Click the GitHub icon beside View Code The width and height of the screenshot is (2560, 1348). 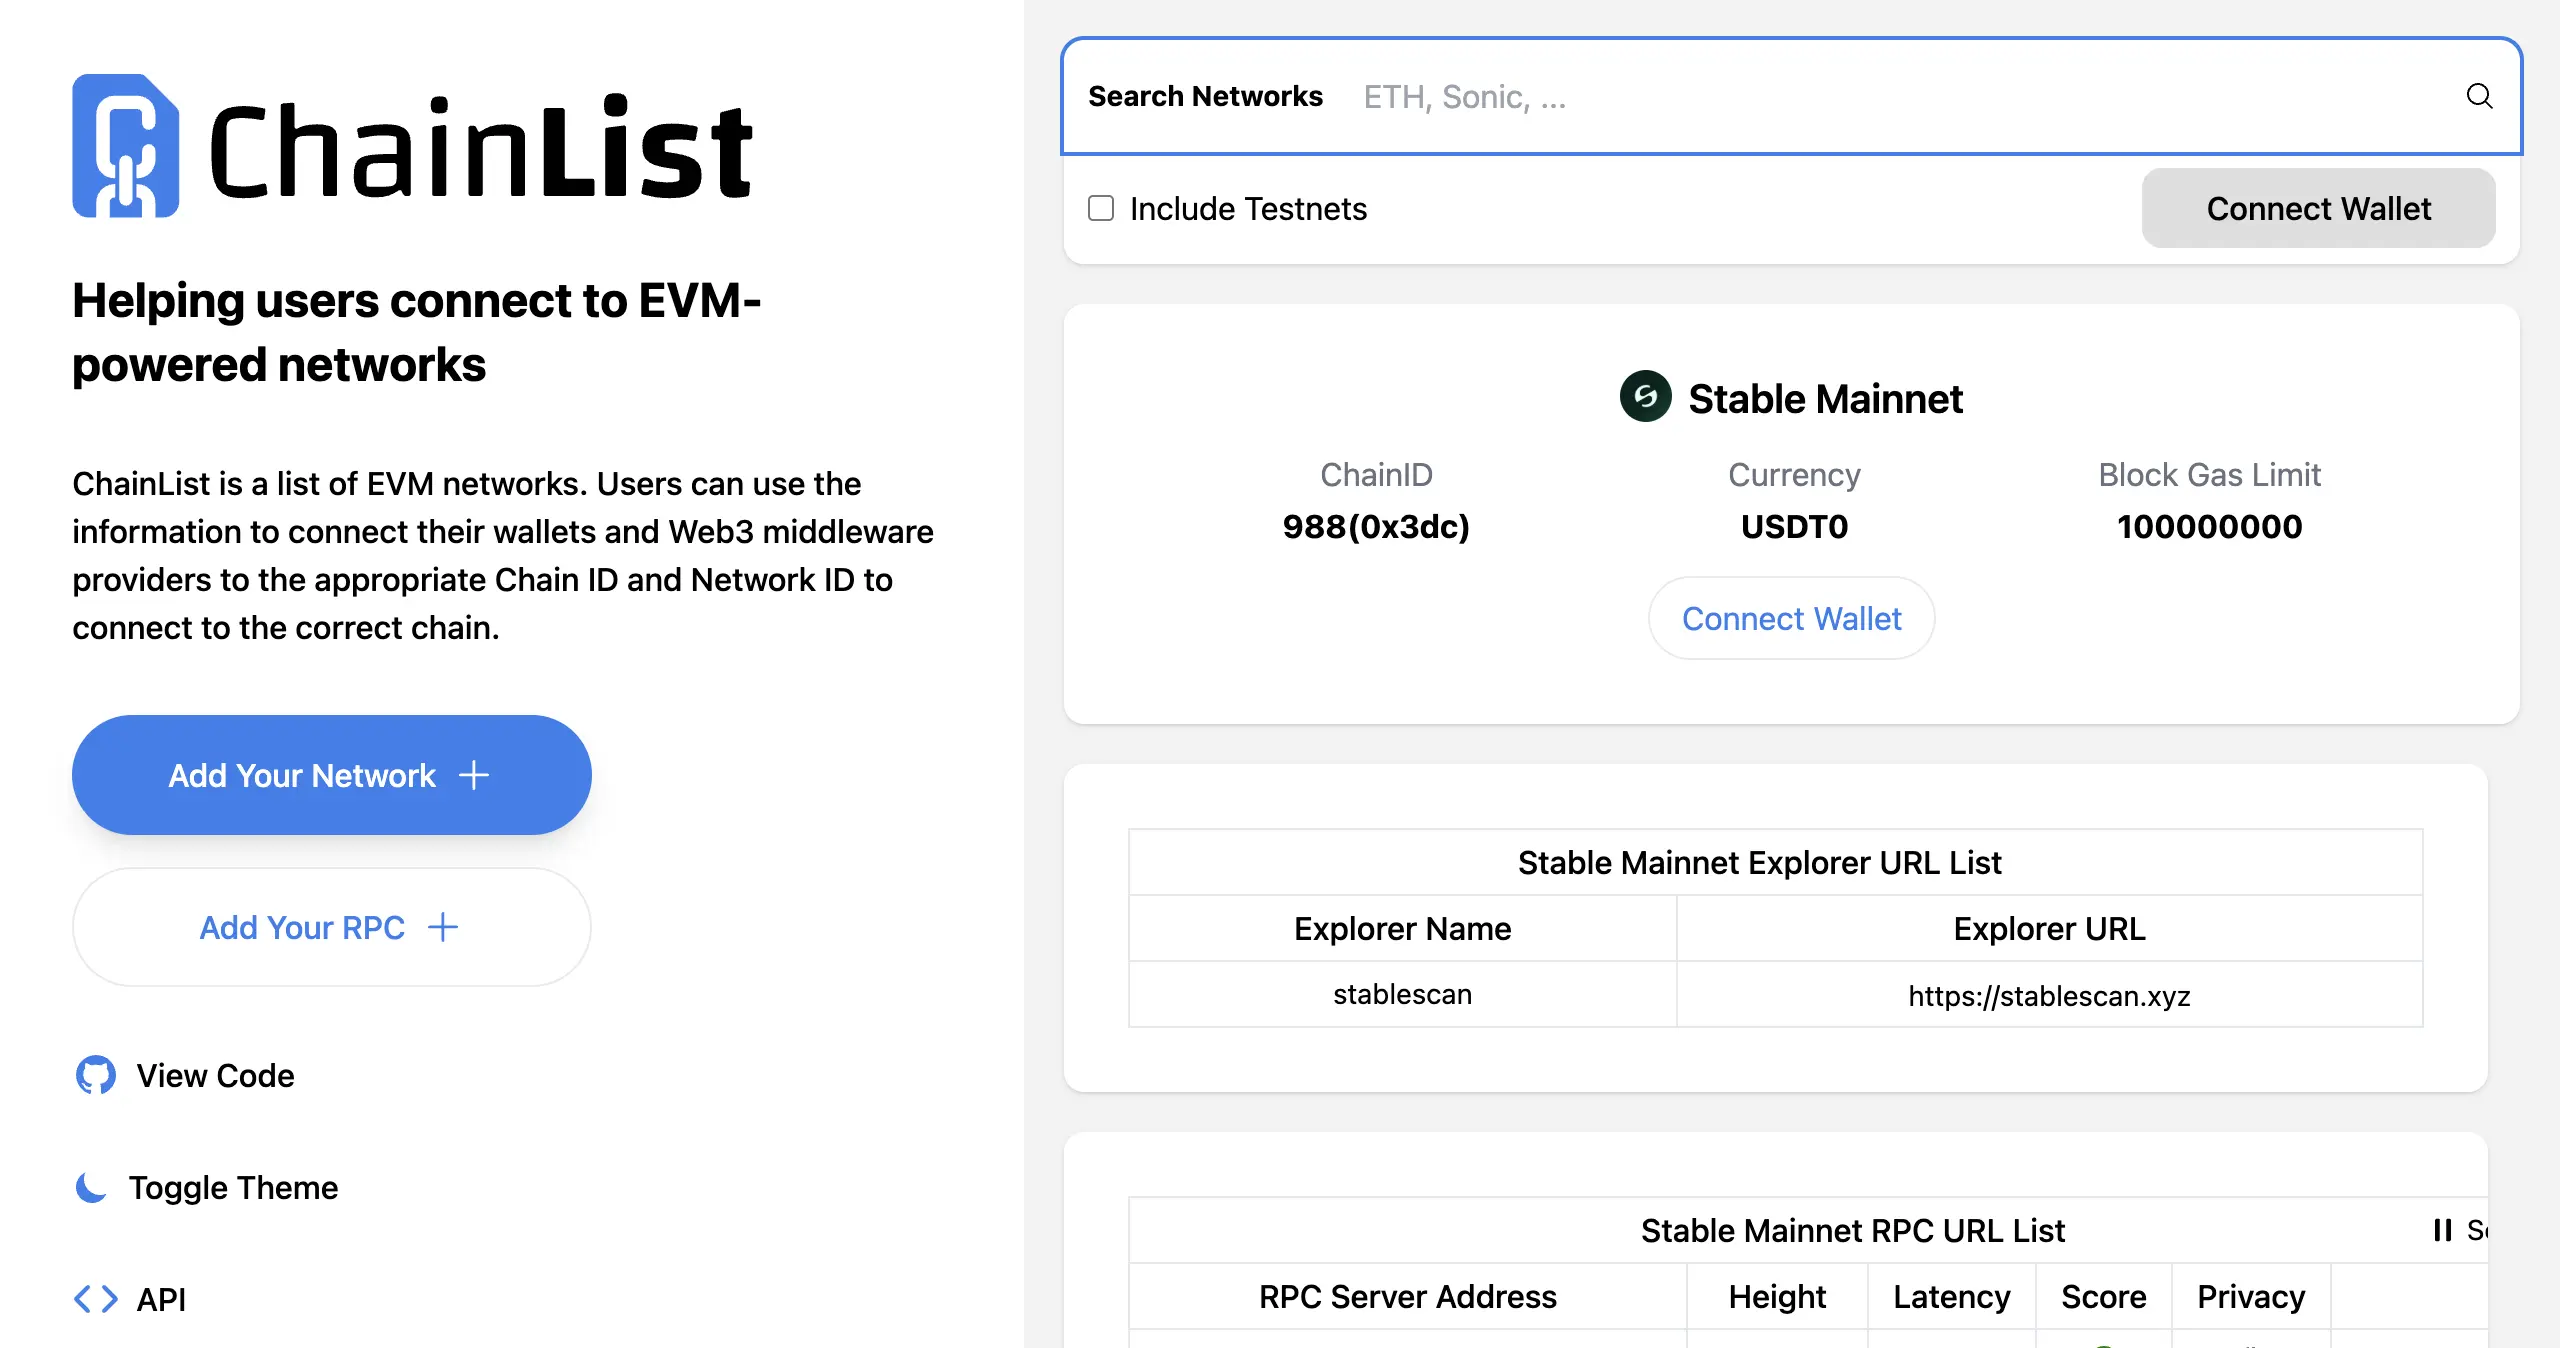[x=96, y=1075]
